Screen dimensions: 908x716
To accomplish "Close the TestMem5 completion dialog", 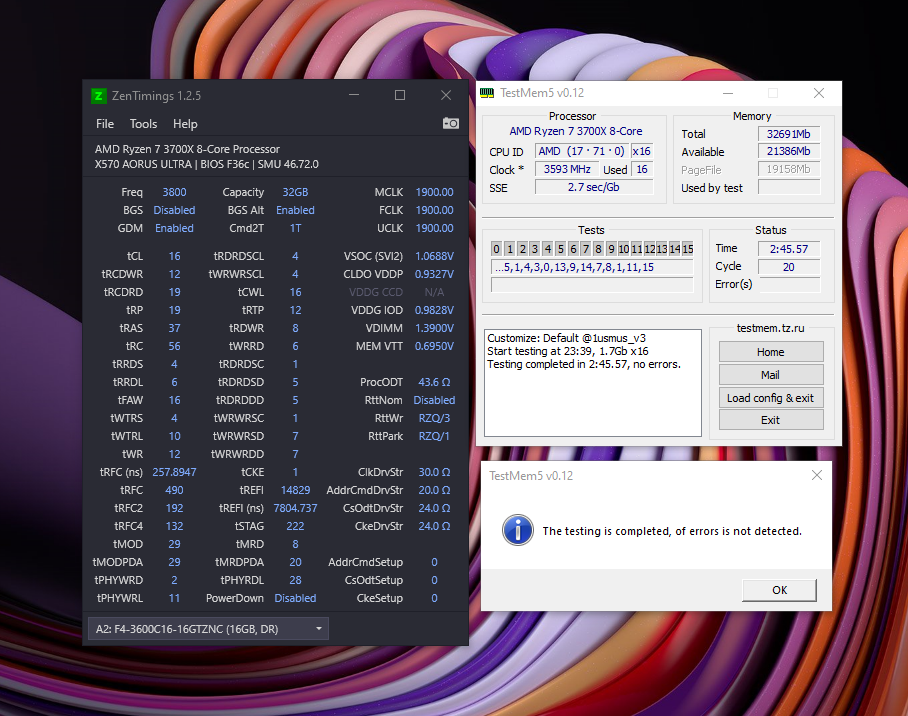I will point(817,475).
